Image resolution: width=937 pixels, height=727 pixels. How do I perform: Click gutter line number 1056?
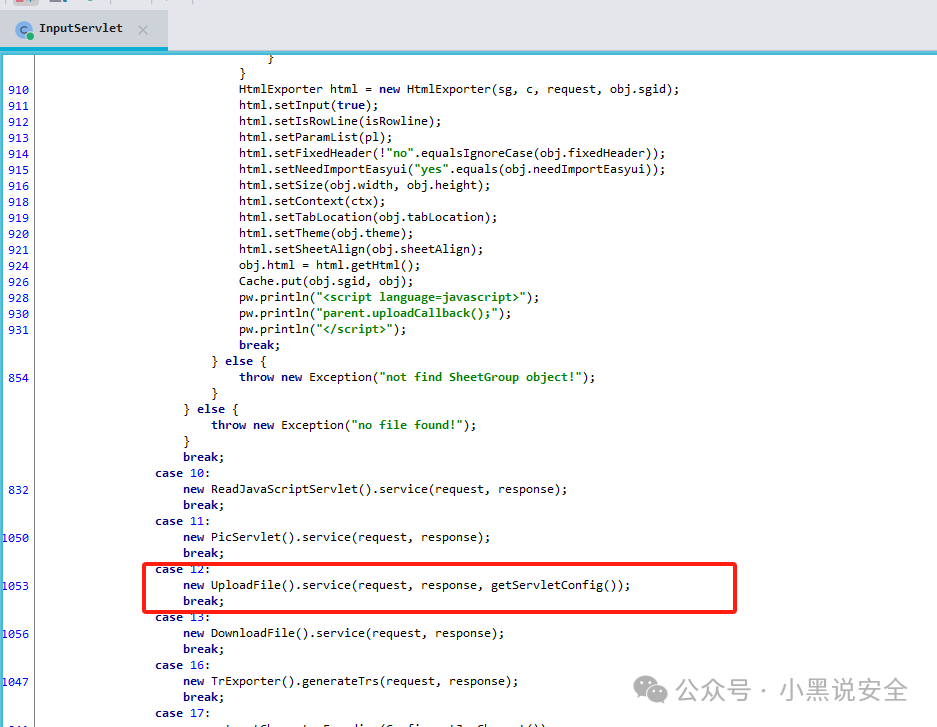coord(15,634)
